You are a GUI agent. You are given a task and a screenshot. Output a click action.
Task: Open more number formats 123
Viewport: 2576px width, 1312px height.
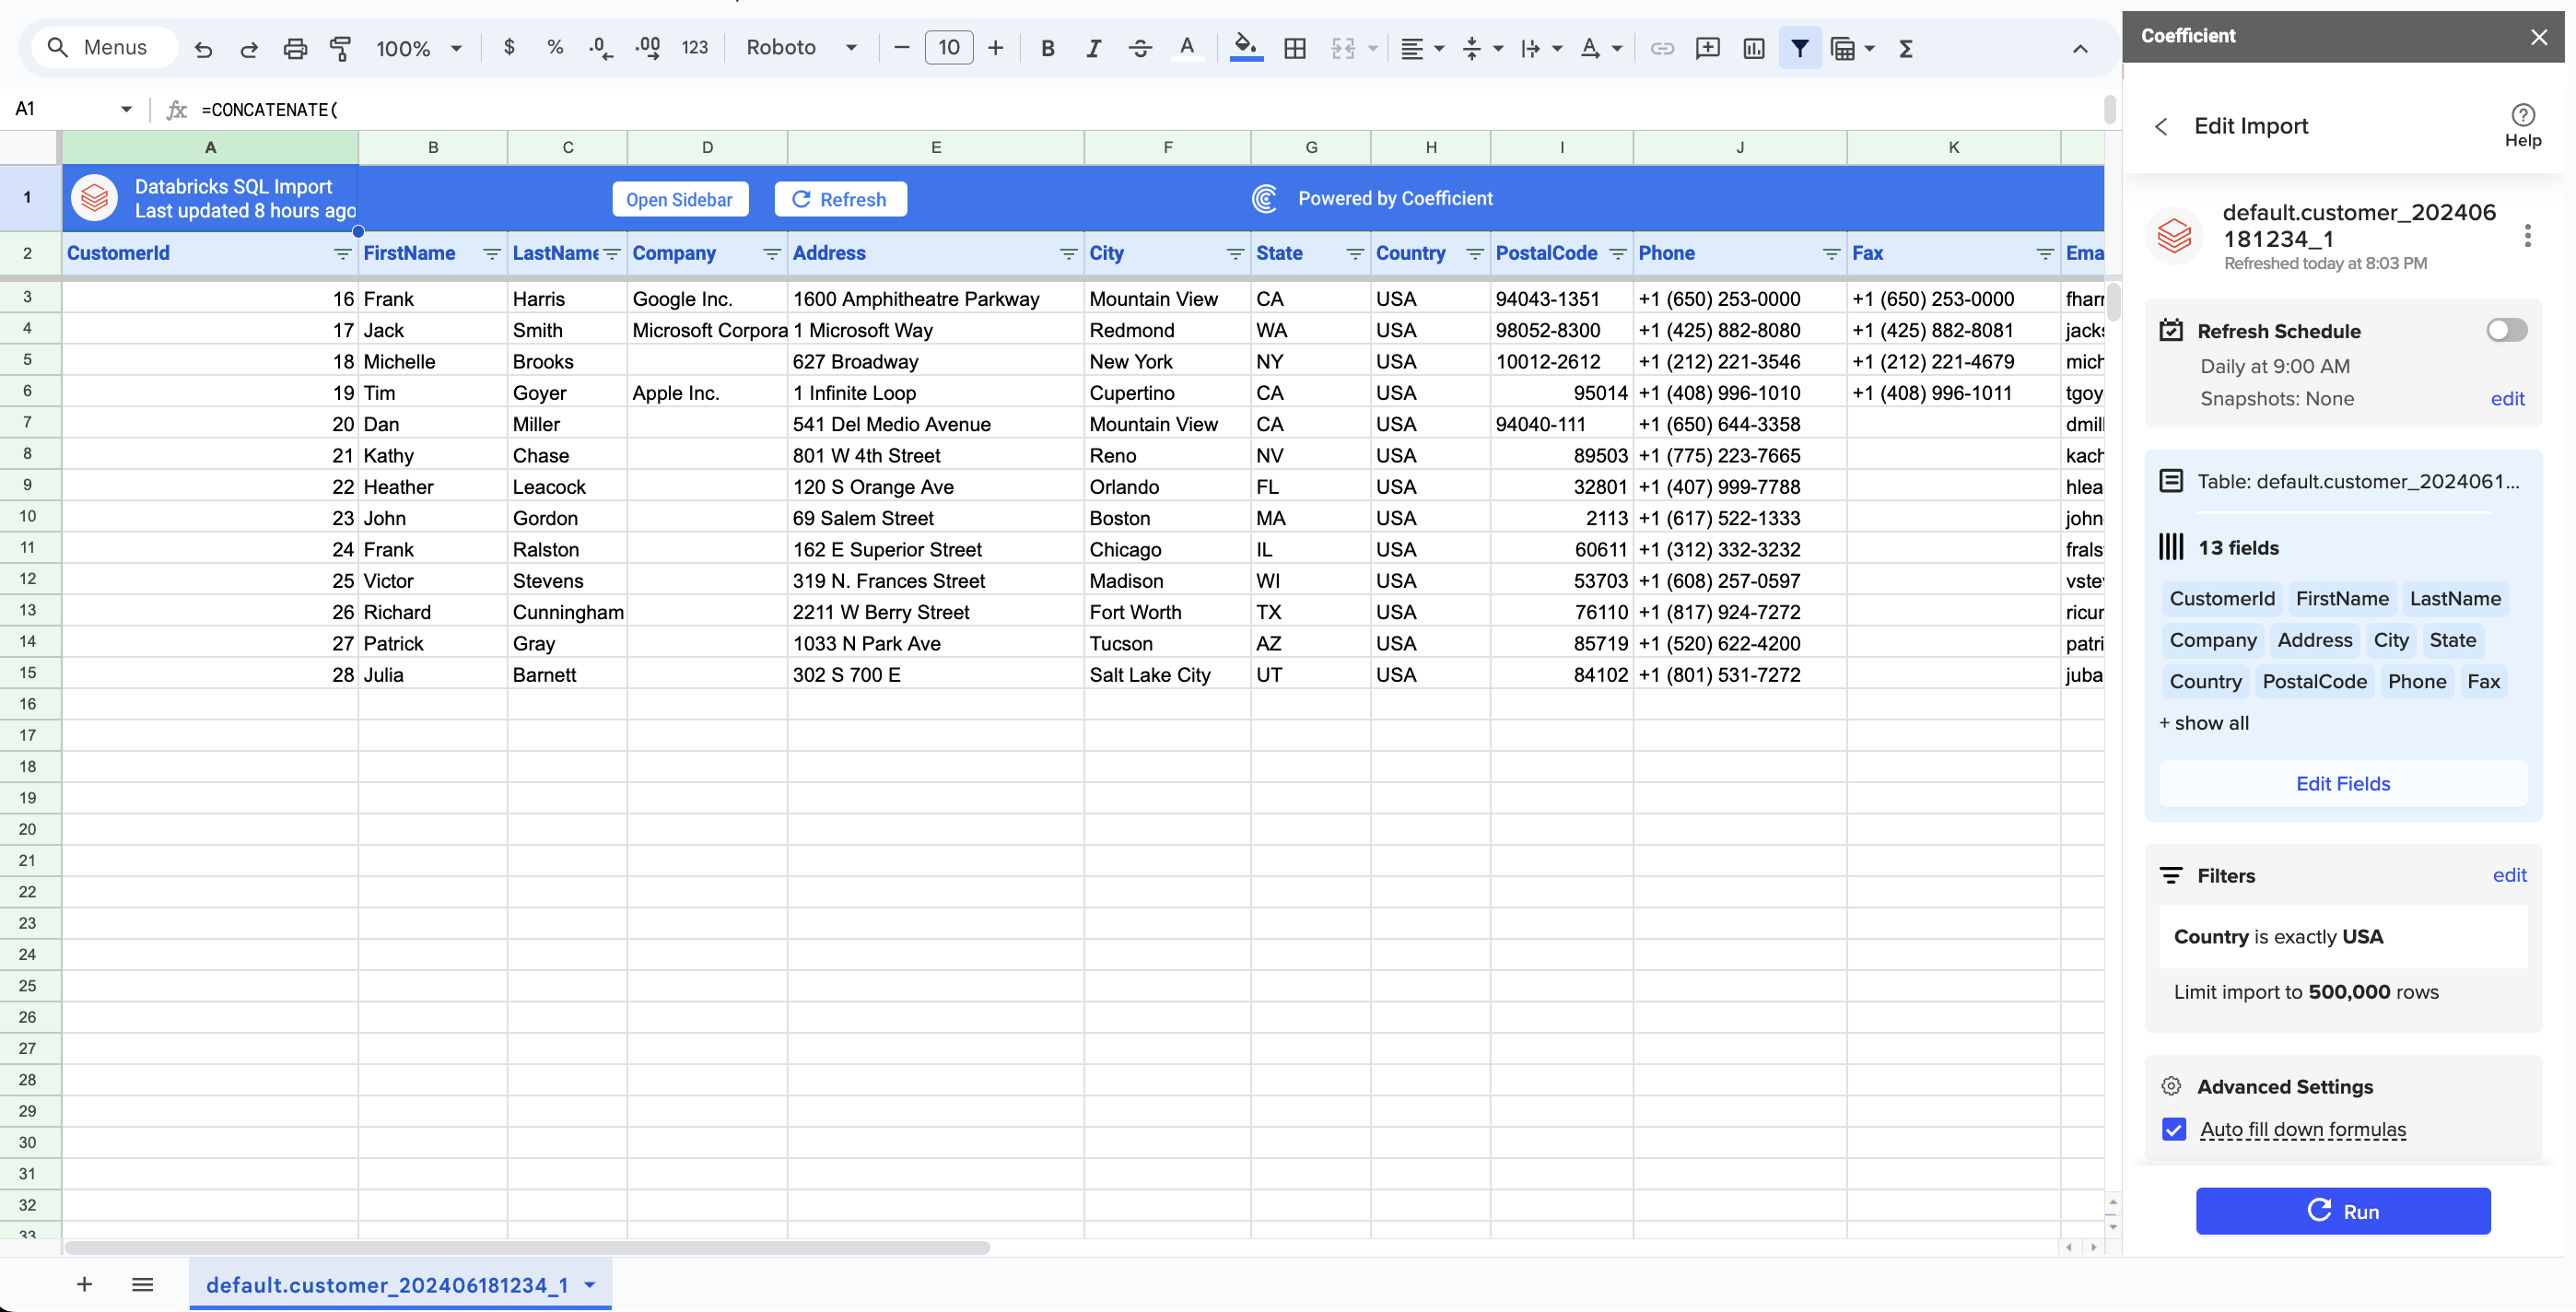coord(694,47)
